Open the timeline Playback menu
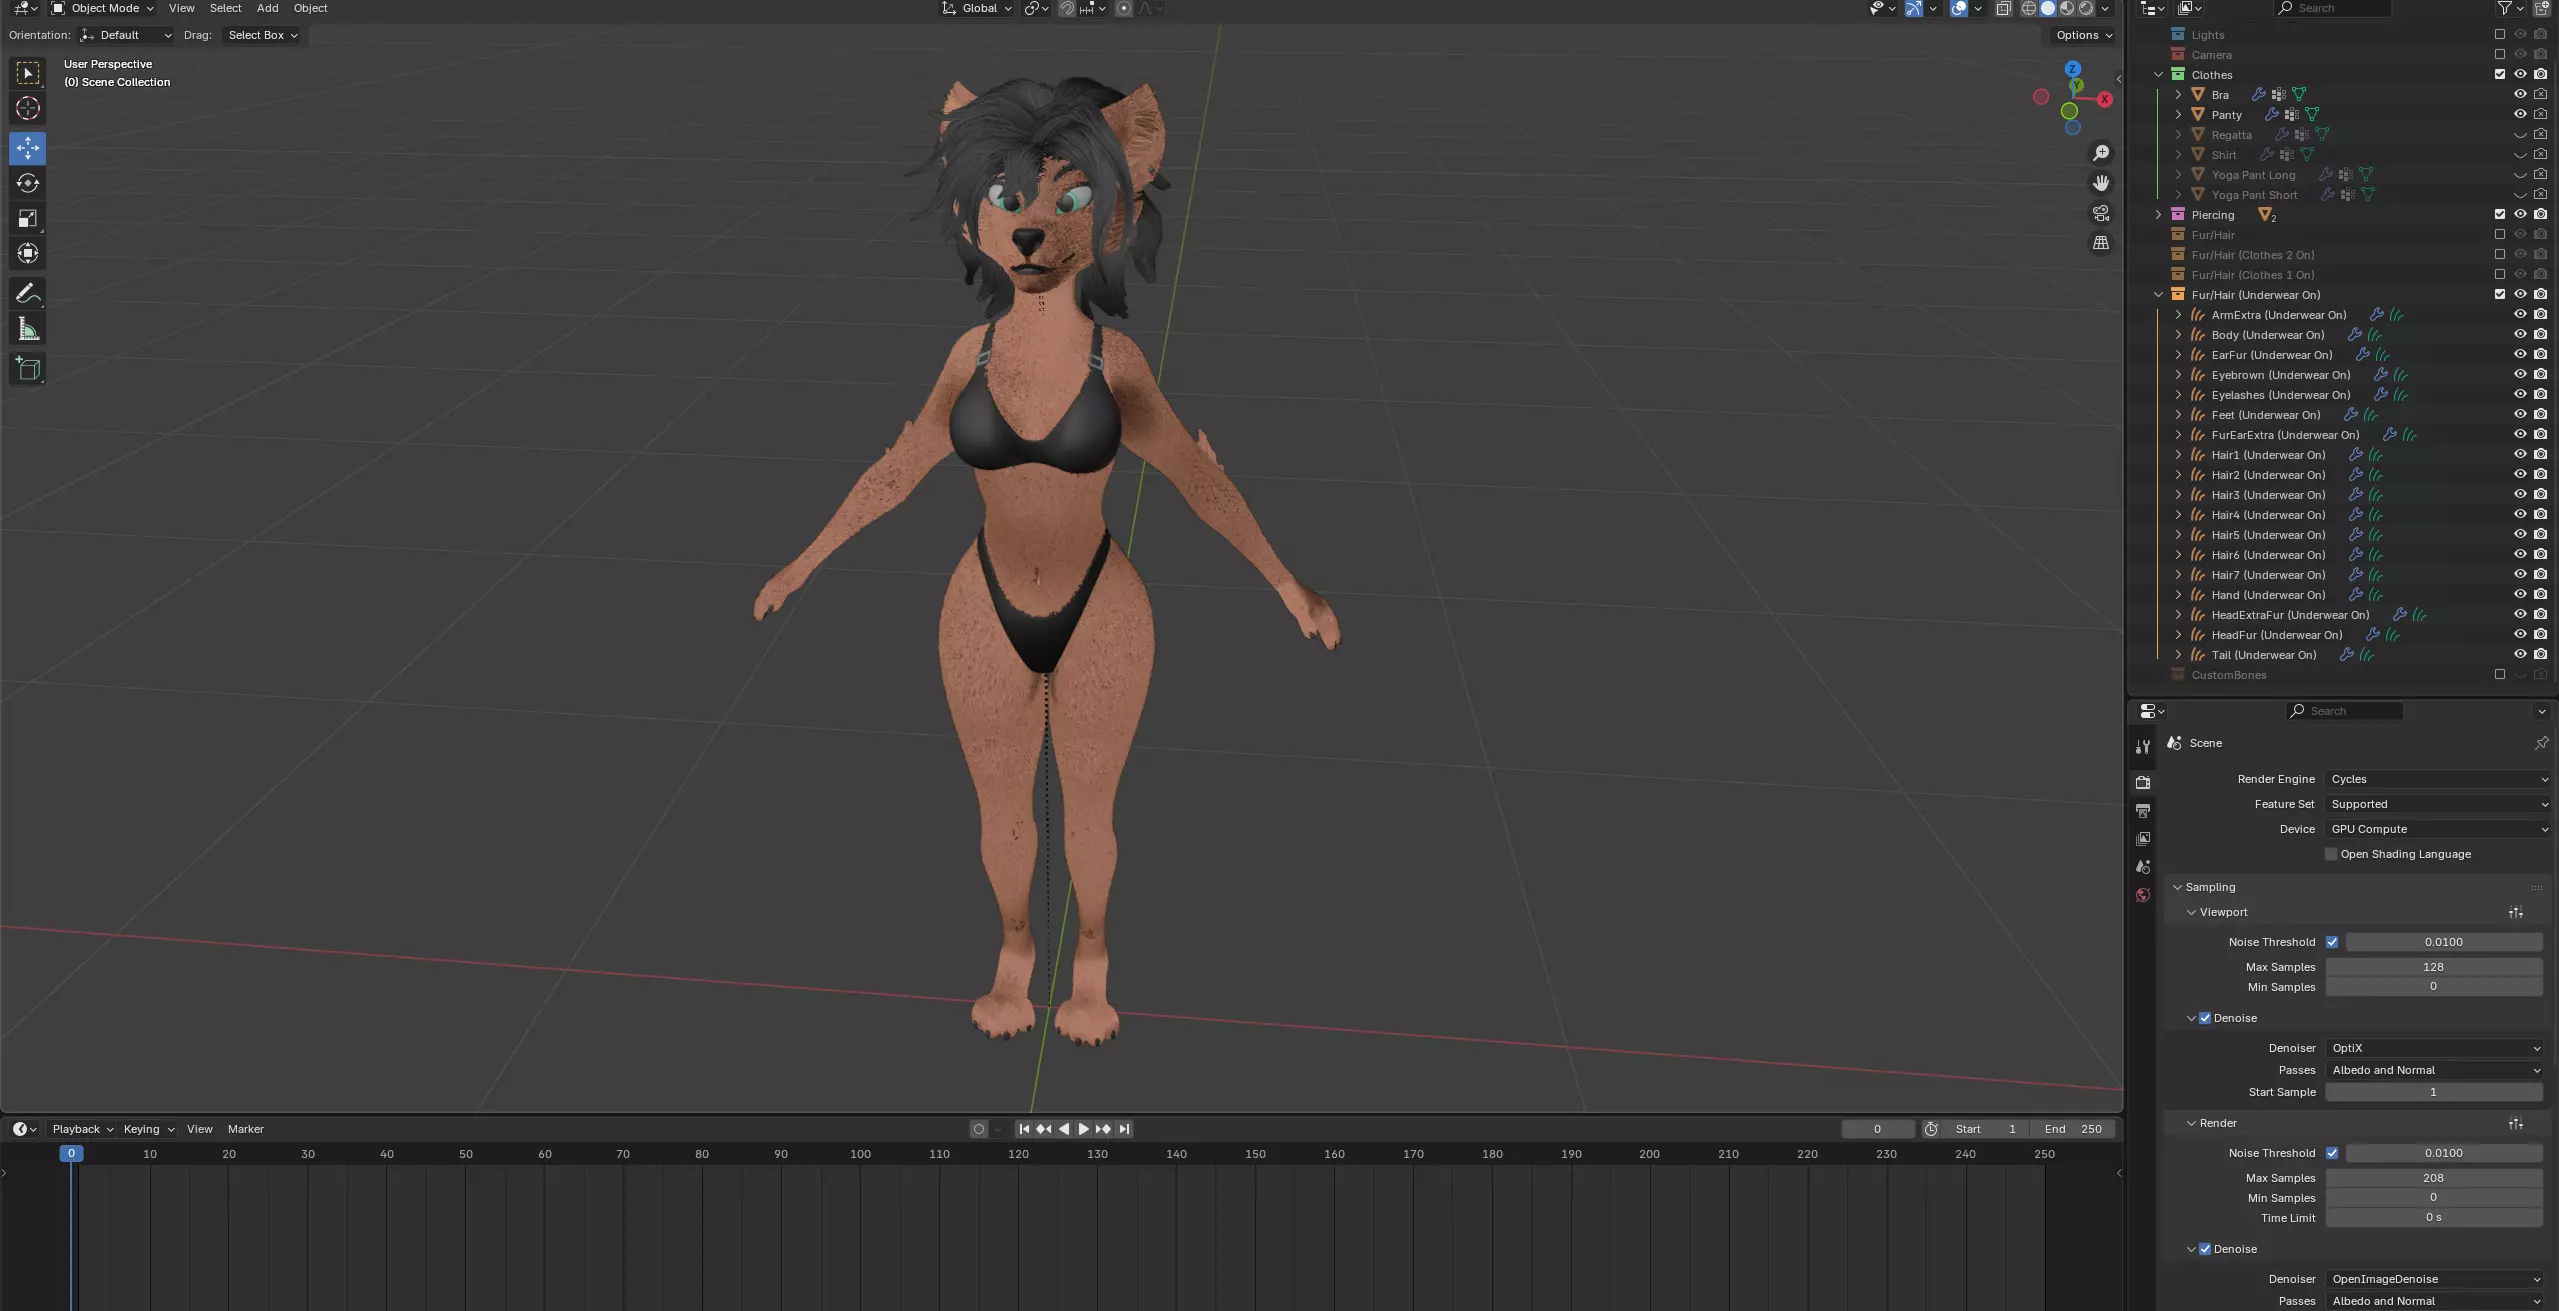 [82, 1129]
